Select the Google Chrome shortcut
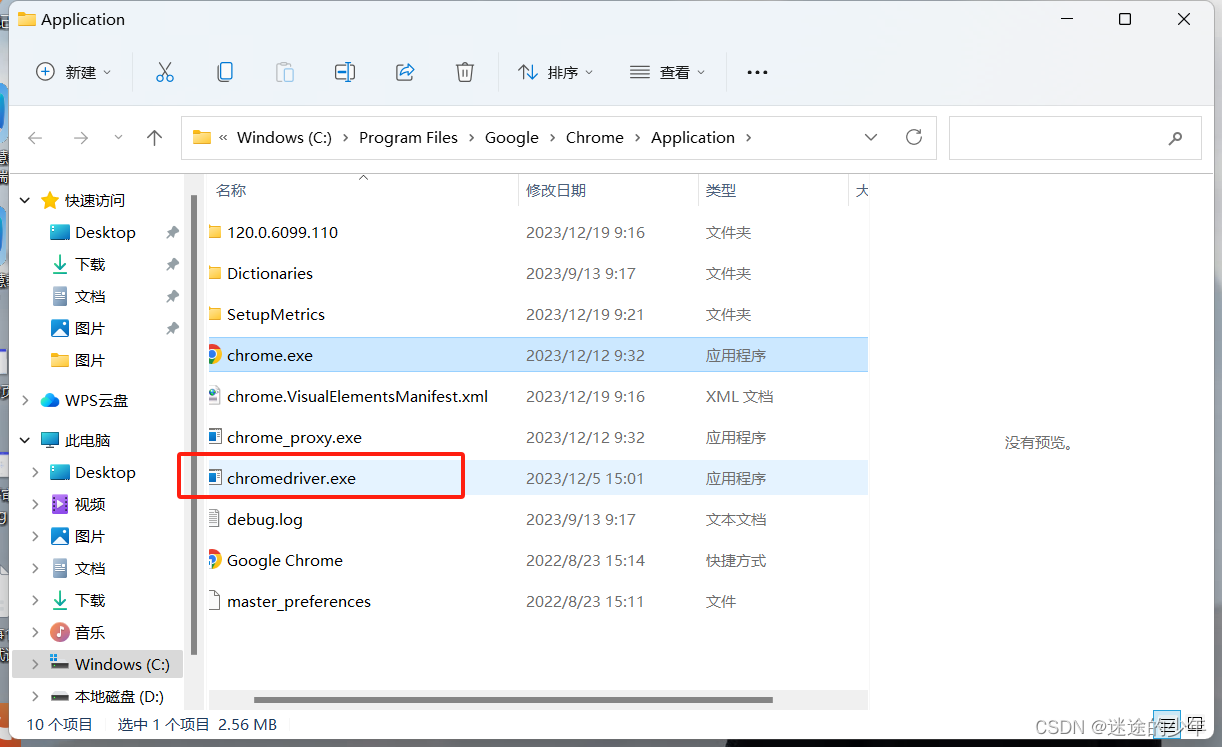The width and height of the screenshot is (1222, 747). pos(537,560)
